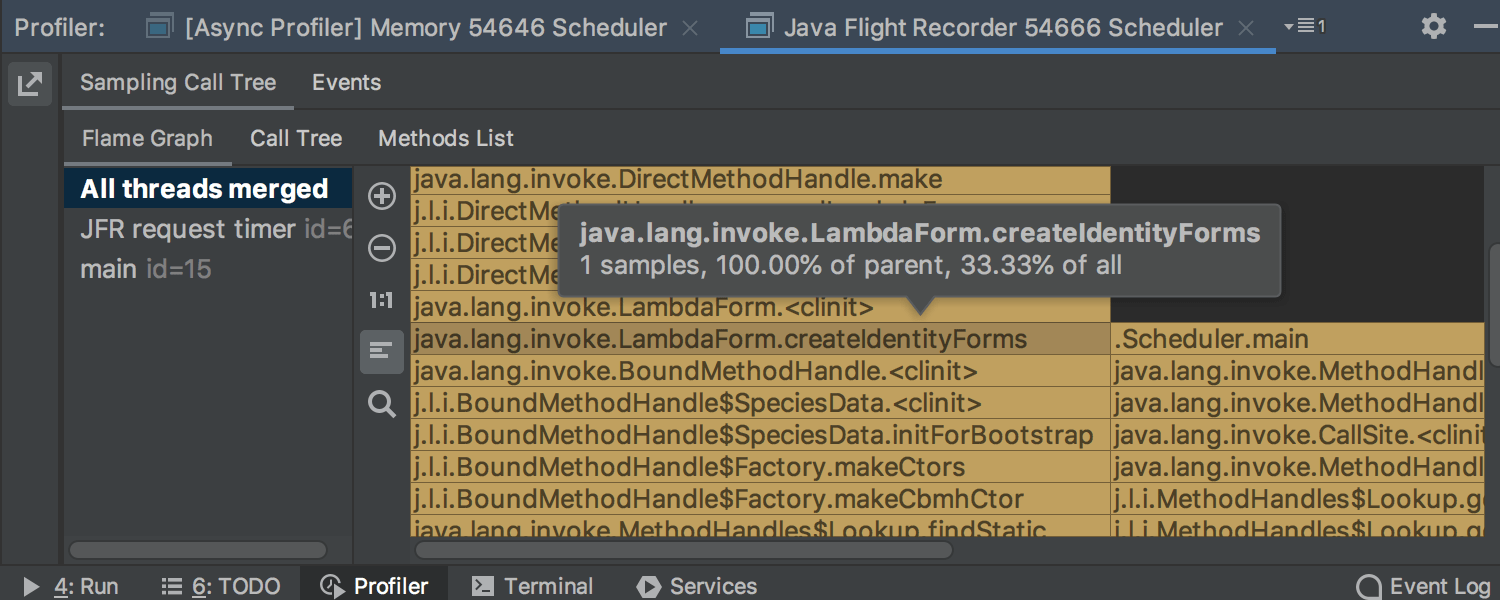Open the profiler settings gear
This screenshot has width=1500, height=600.
pos(1434,26)
